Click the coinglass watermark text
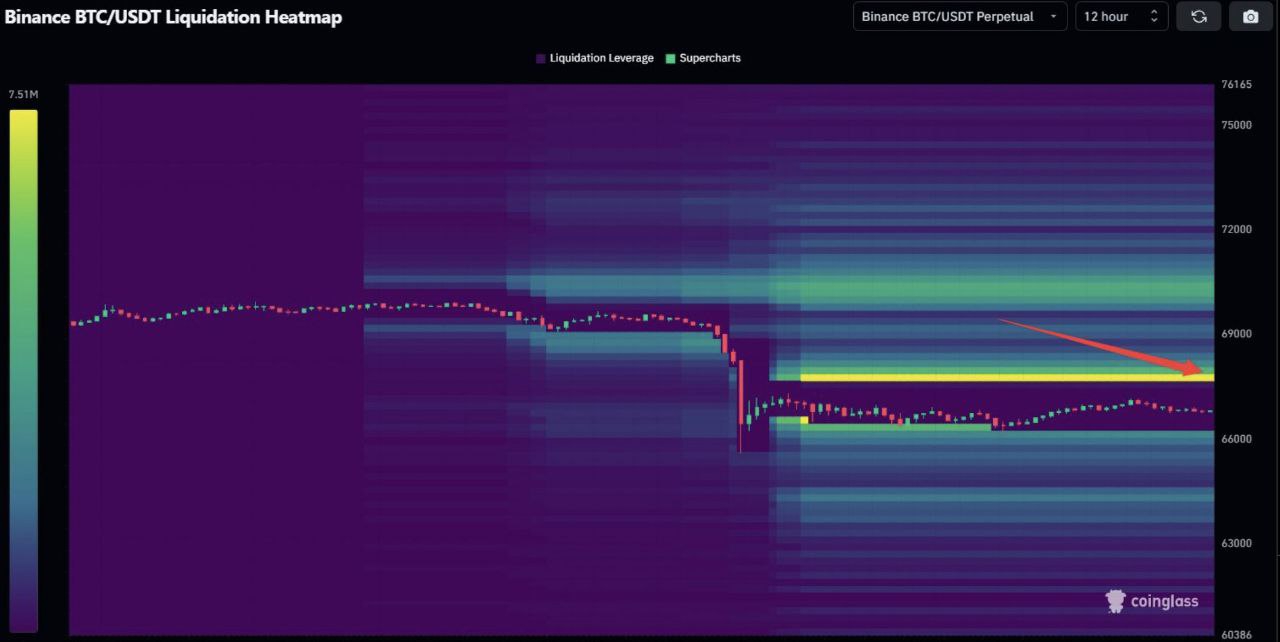The width and height of the screenshot is (1280, 642). (x=1164, y=601)
